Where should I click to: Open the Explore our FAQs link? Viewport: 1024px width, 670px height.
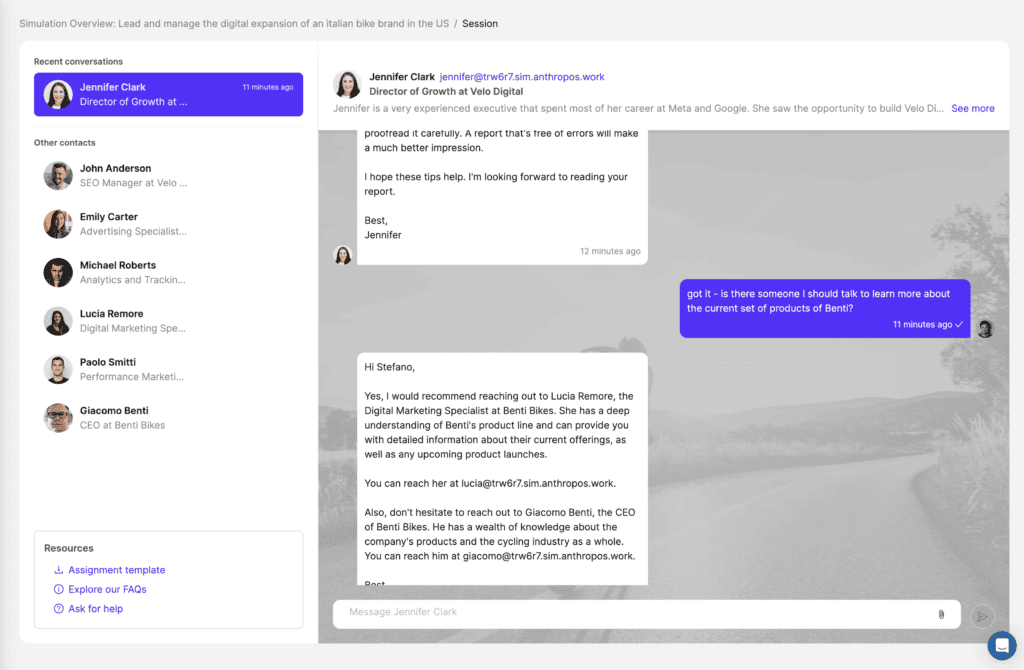(107, 590)
